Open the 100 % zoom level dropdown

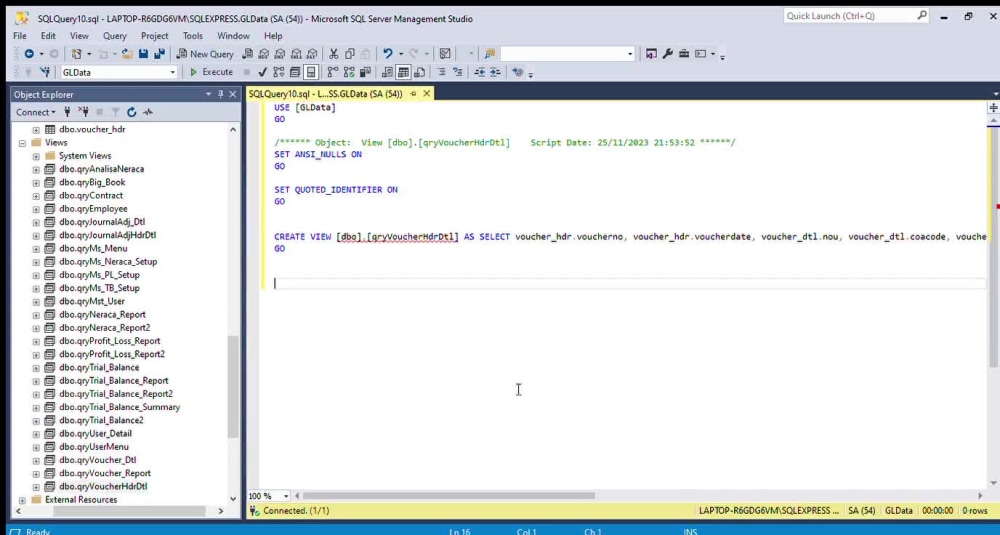tap(286, 495)
